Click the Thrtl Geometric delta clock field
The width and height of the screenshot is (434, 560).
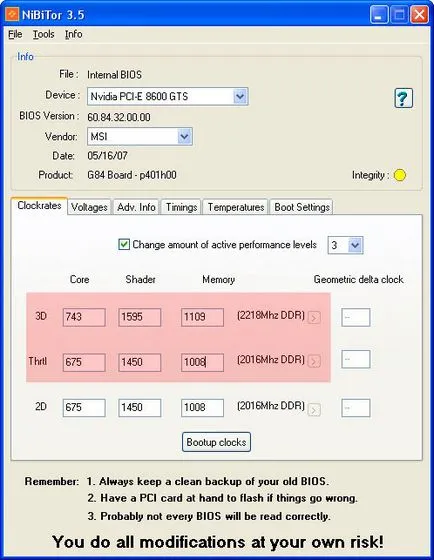point(356,359)
